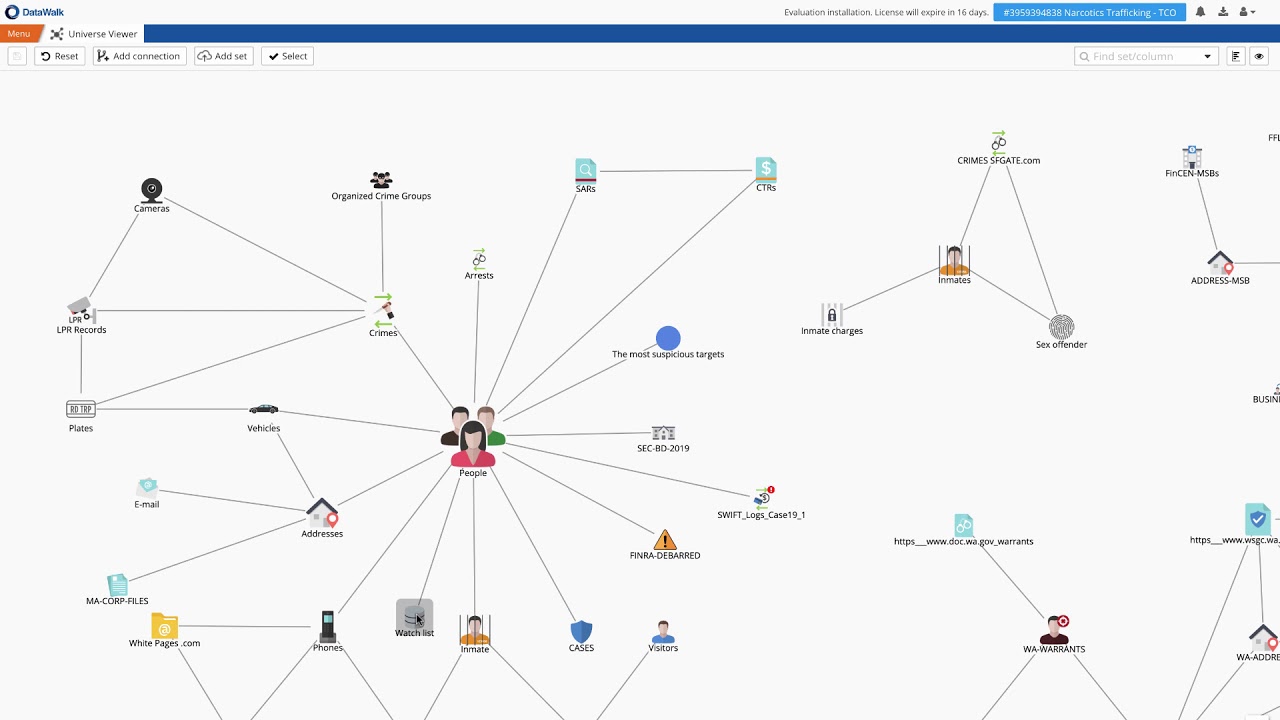This screenshot has height=720, width=1280.
Task: Select the MA-CORP-FILES document node
Action: [x=117, y=584]
